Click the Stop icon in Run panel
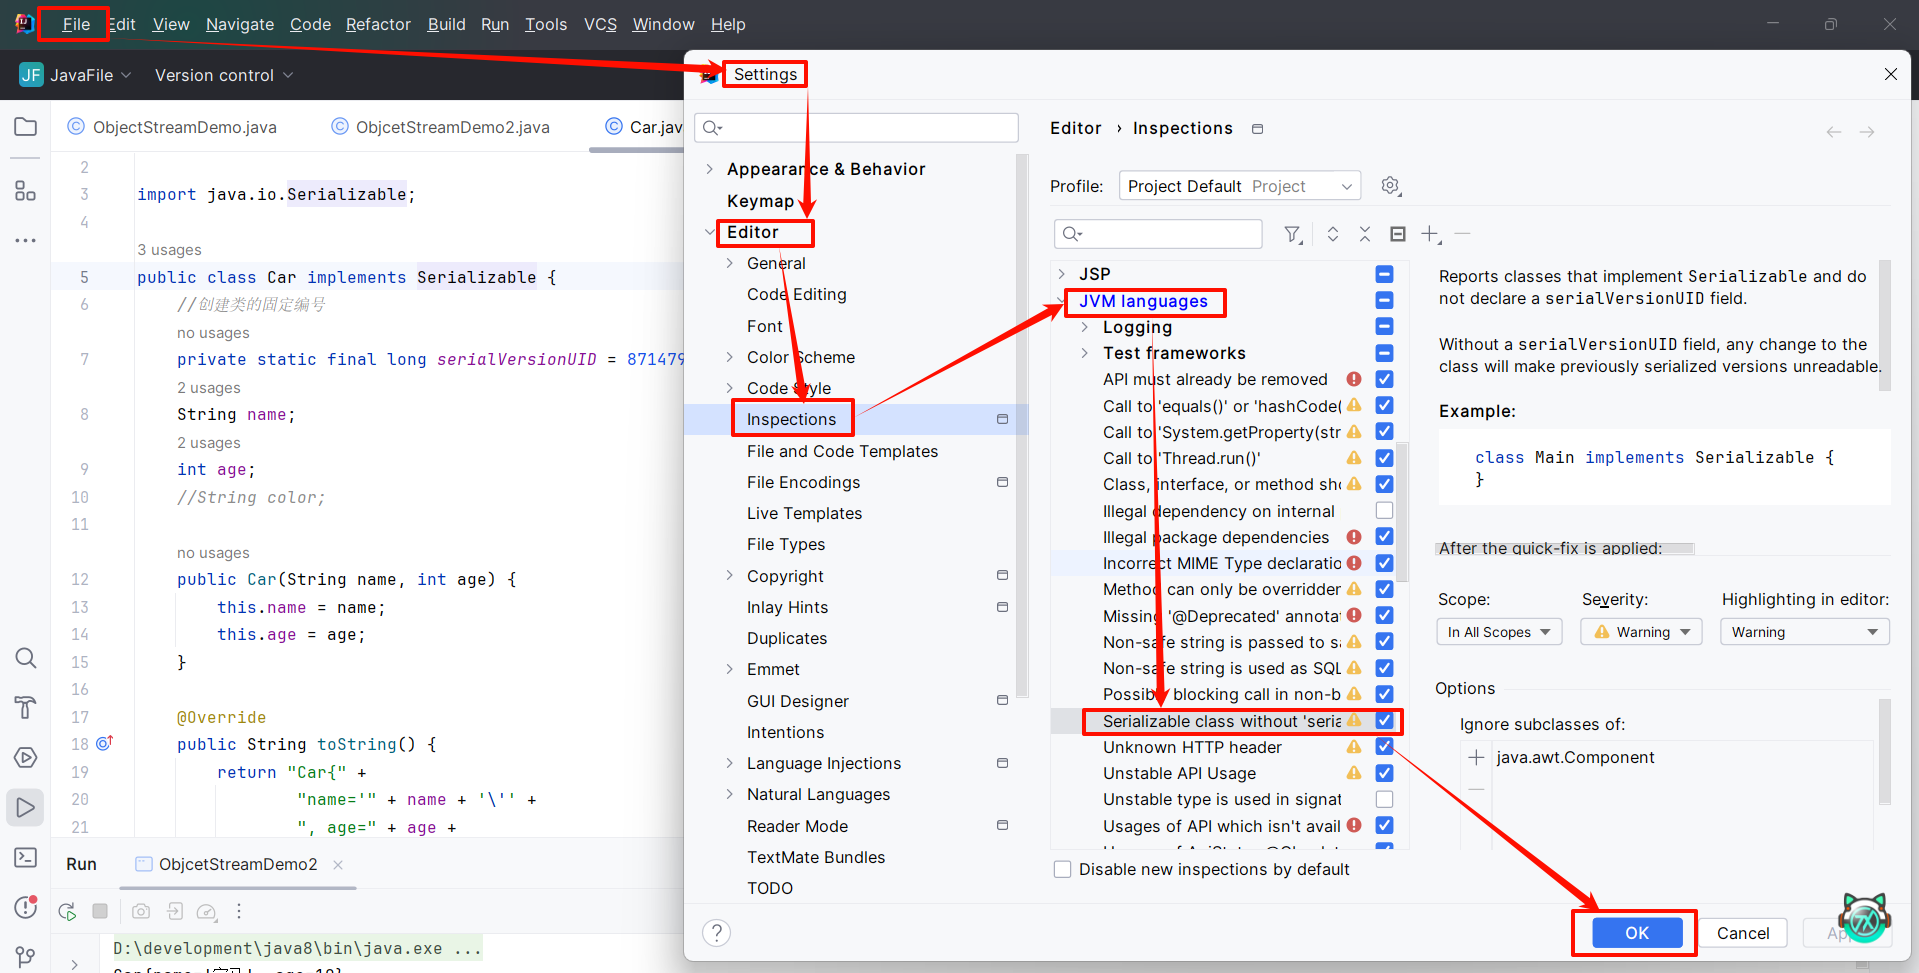This screenshot has height=973, width=1919. pos(100,911)
